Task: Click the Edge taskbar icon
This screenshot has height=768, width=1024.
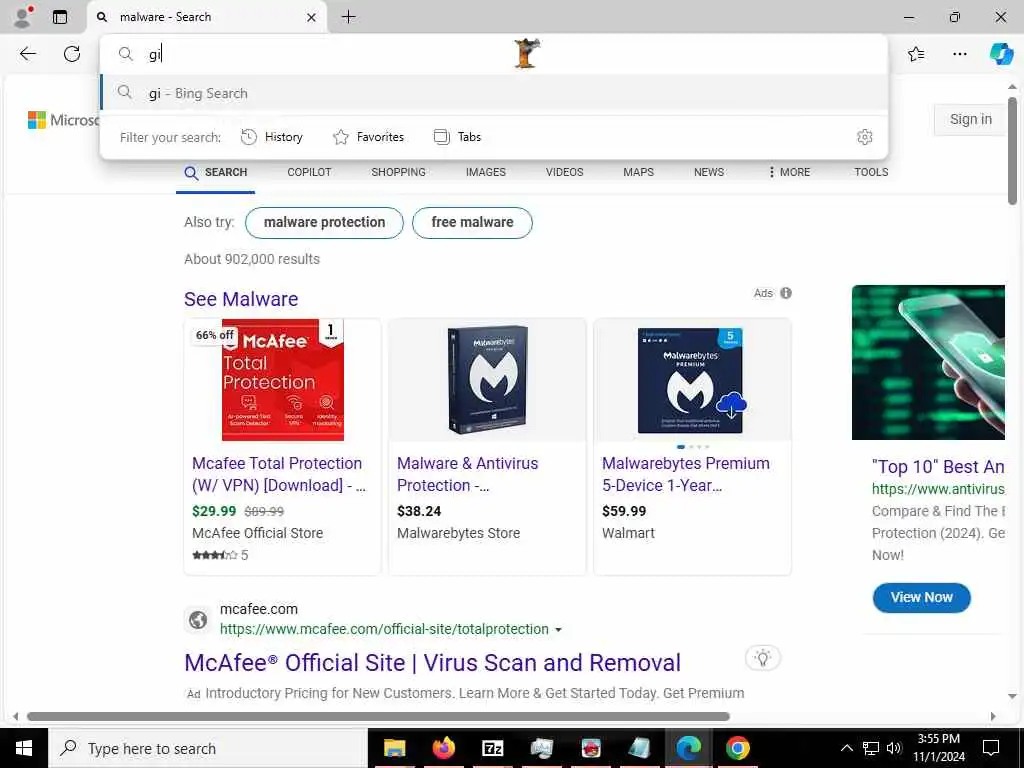Action: click(688, 748)
